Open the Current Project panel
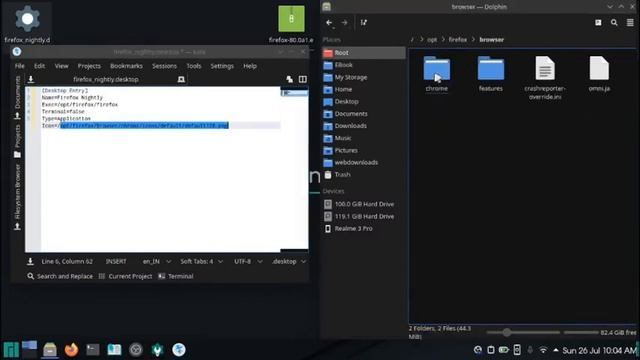Screen dimensions: 640x360 point(125,276)
